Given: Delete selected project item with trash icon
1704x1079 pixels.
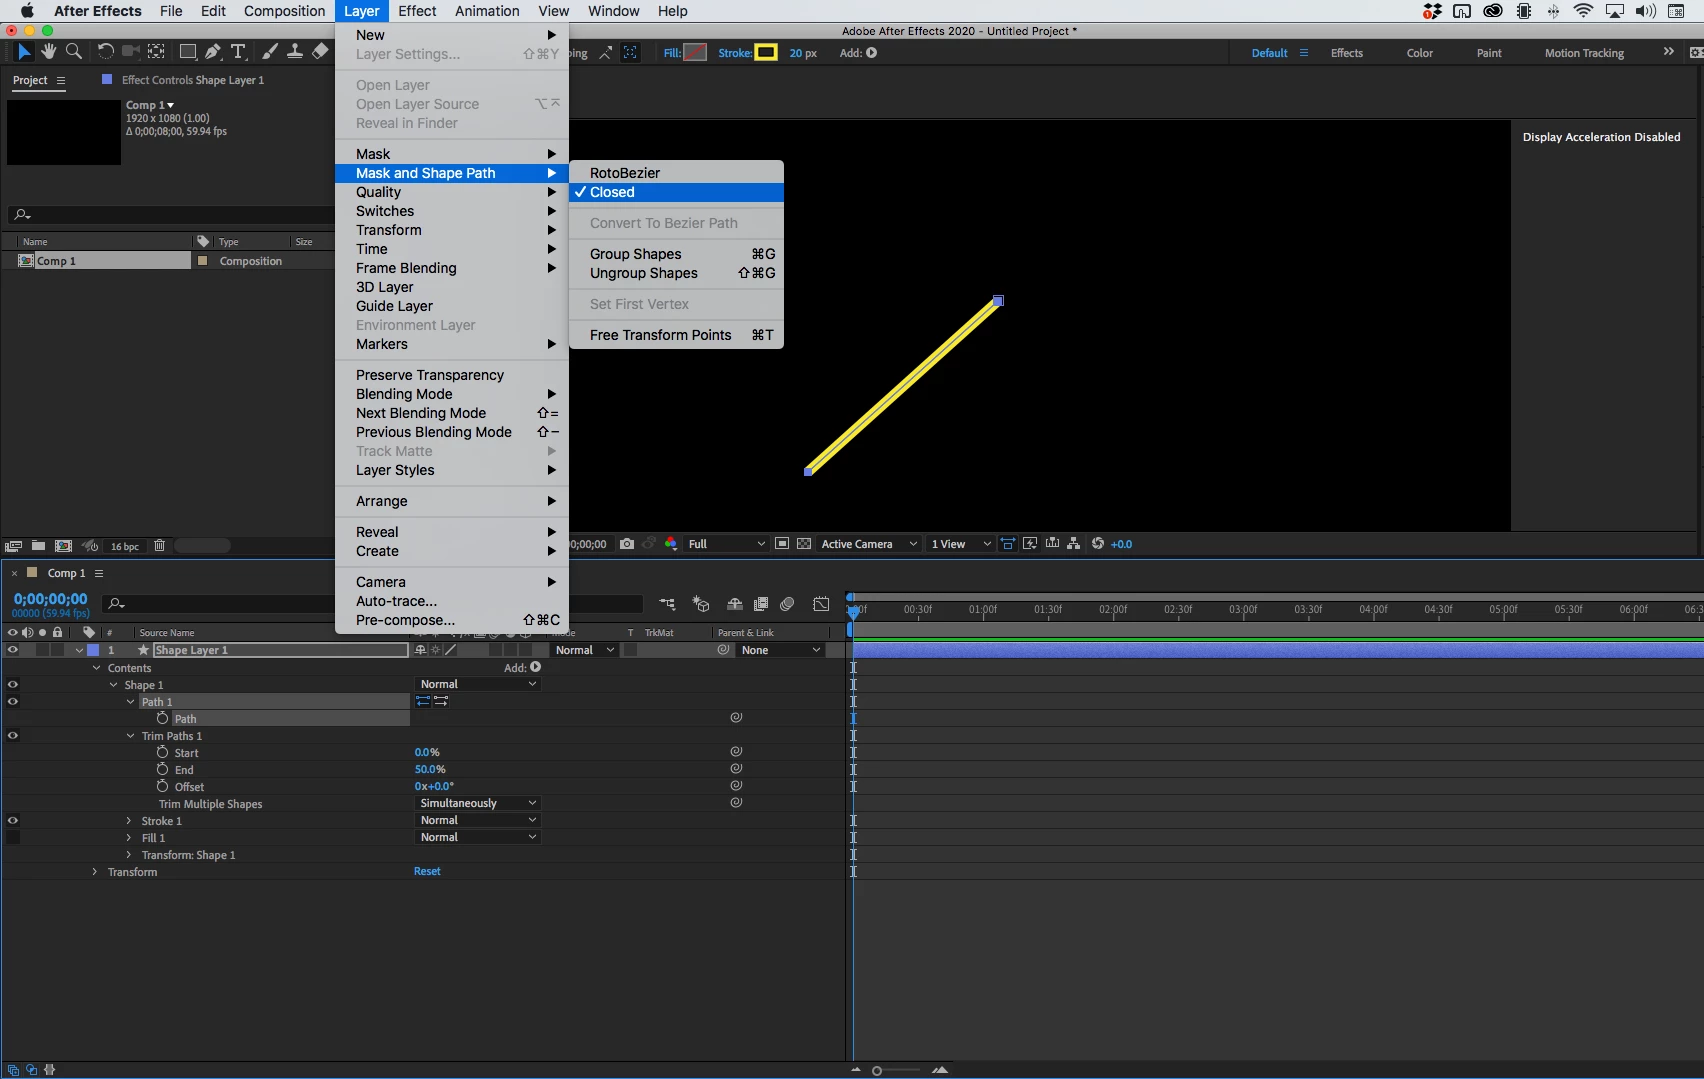Looking at the screenshot, I should coord(160,546).
